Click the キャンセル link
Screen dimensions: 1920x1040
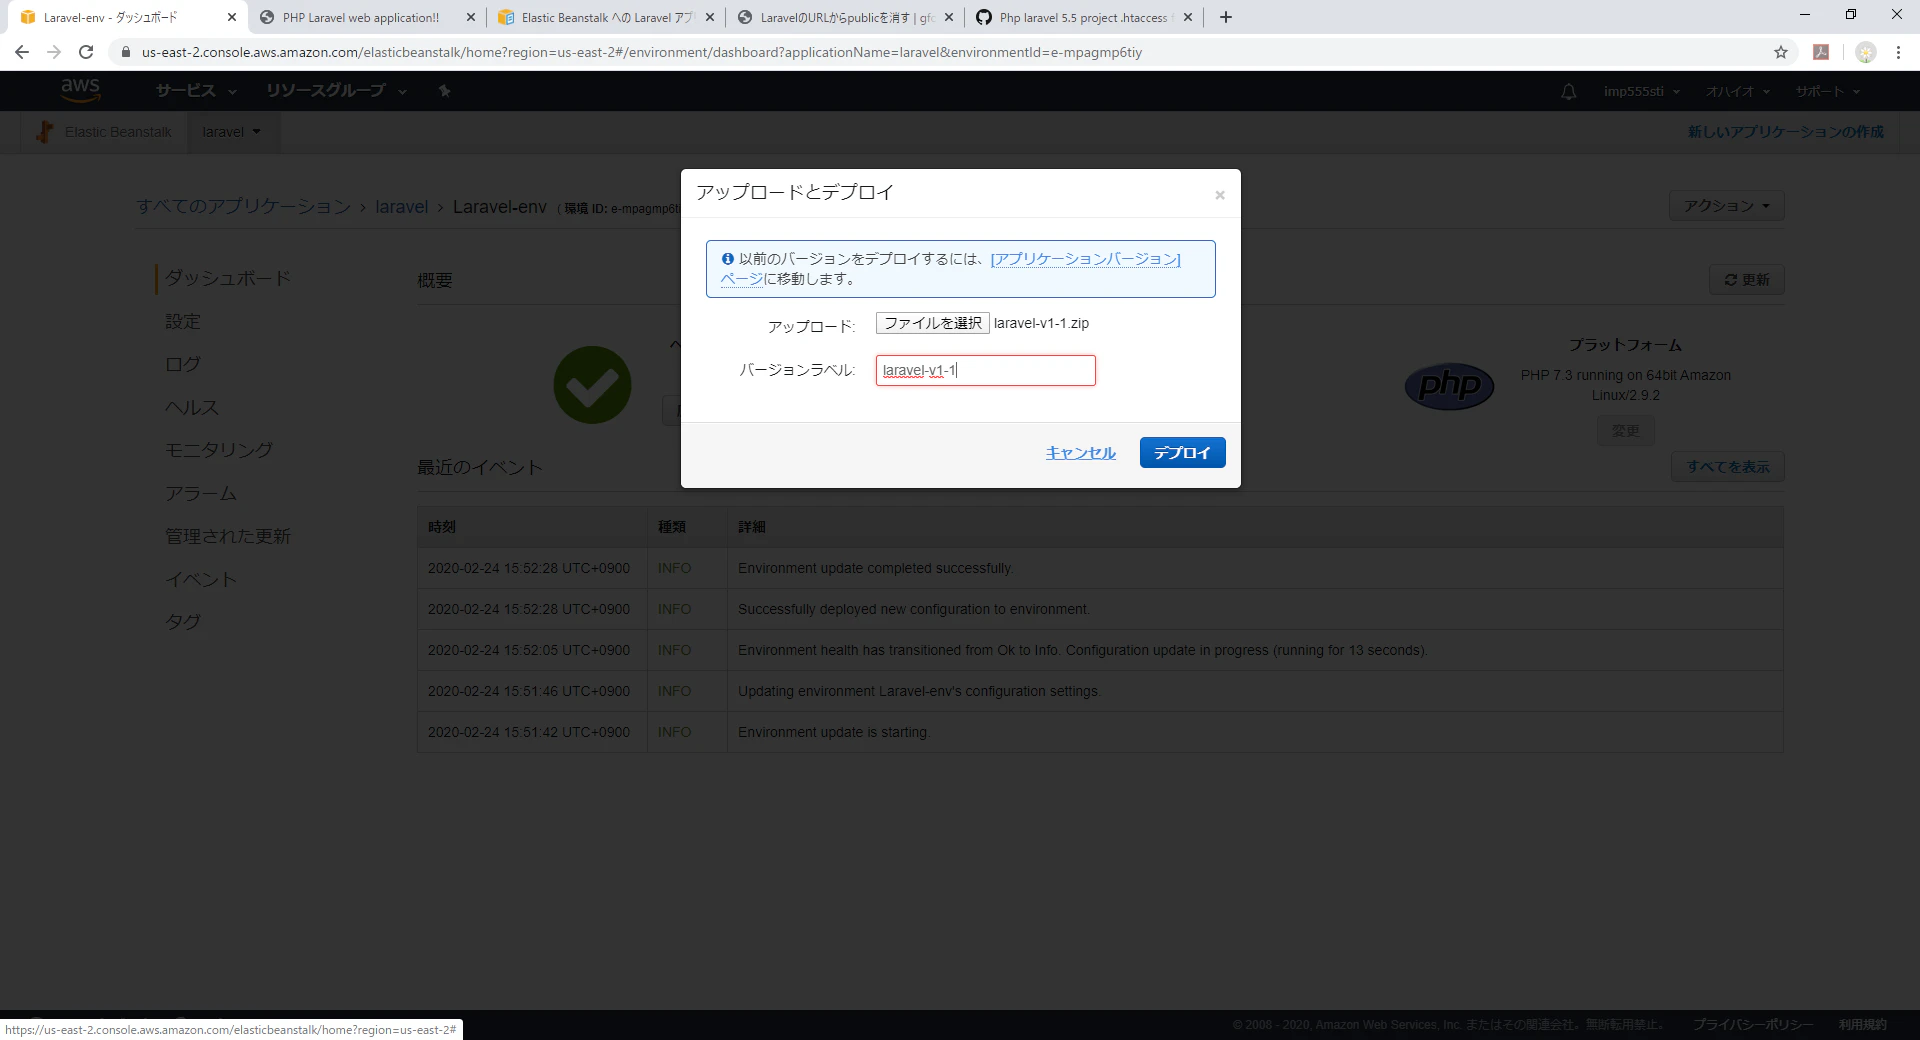coord(1080,453)
